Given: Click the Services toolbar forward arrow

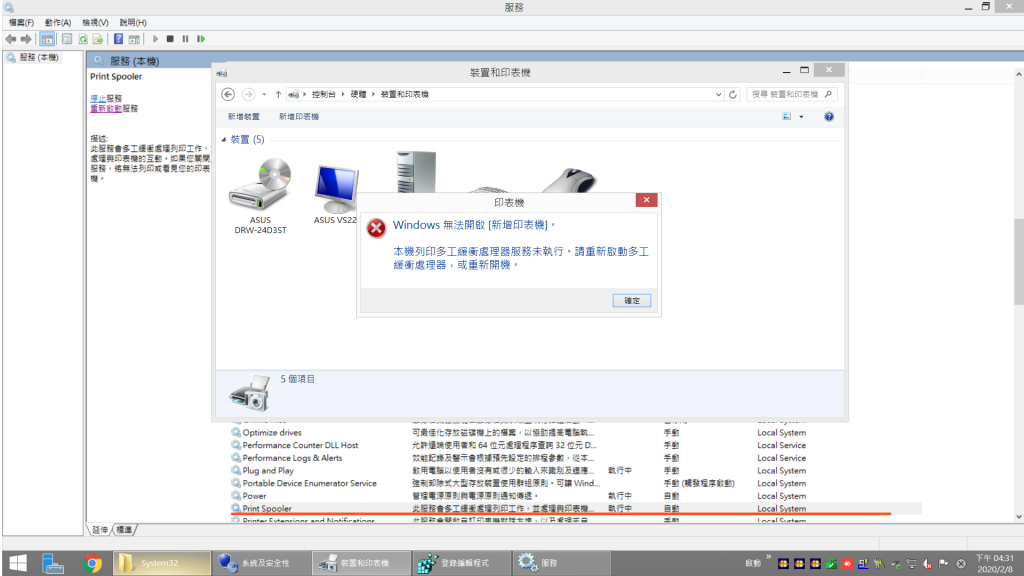Looking at the screenshot, I should tap(26, 39).
